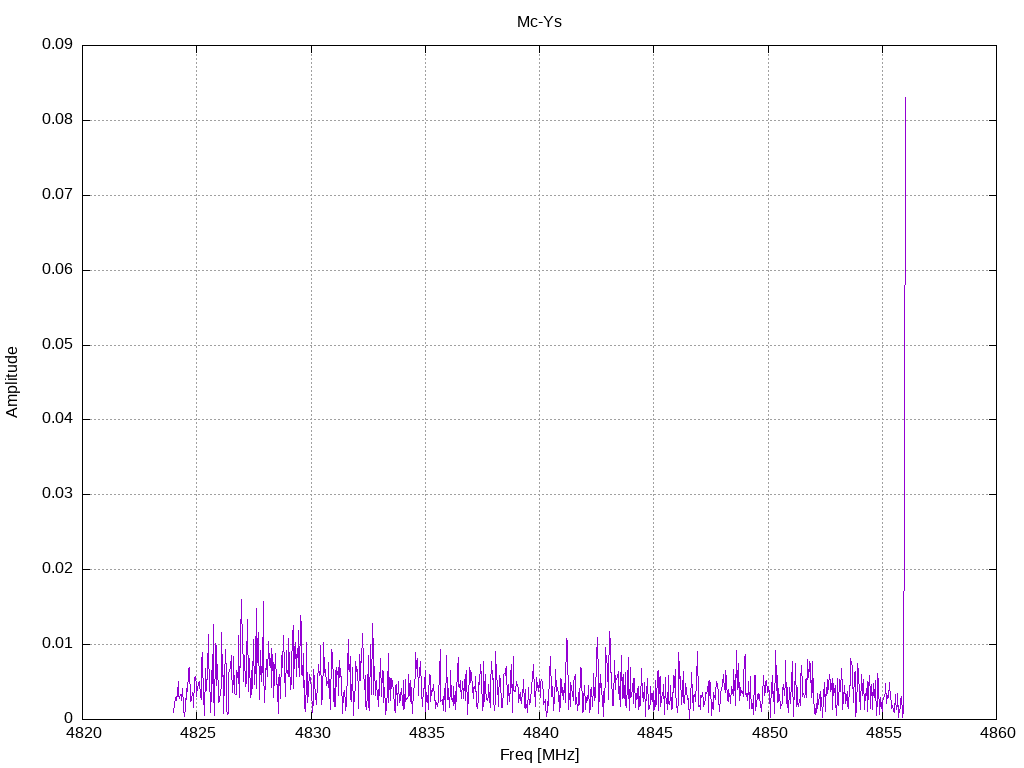Click the 4830 x-axis tick label
The width and height of the screenshot is (1024, 768).
coord(312,733)
